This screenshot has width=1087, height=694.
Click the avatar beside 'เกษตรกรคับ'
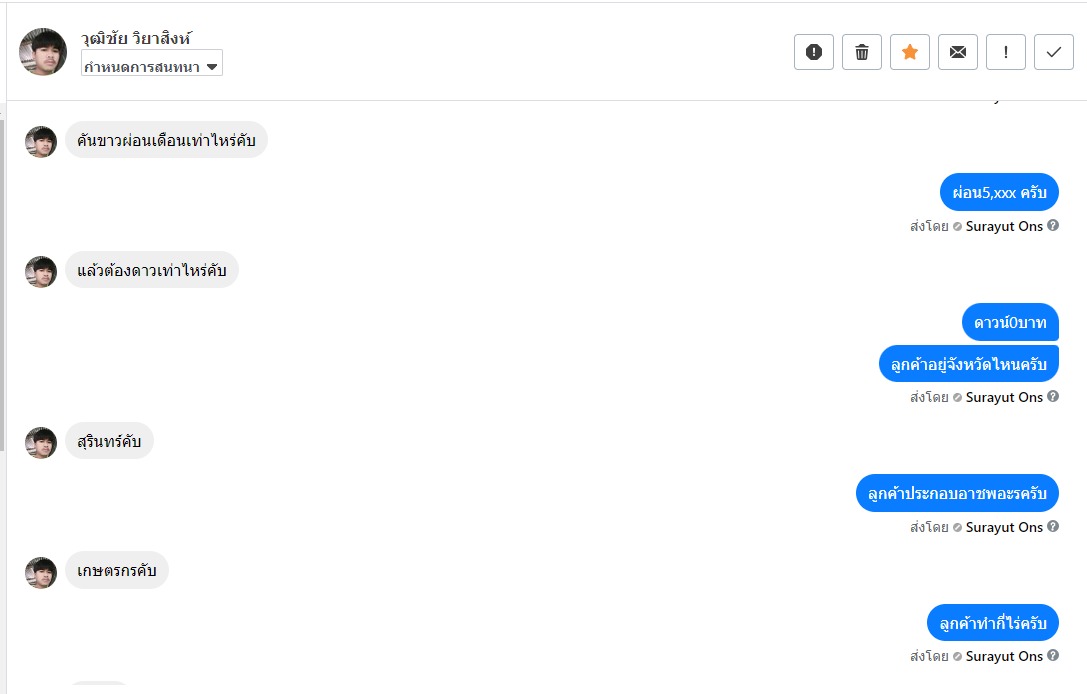[x=41, y=573]
